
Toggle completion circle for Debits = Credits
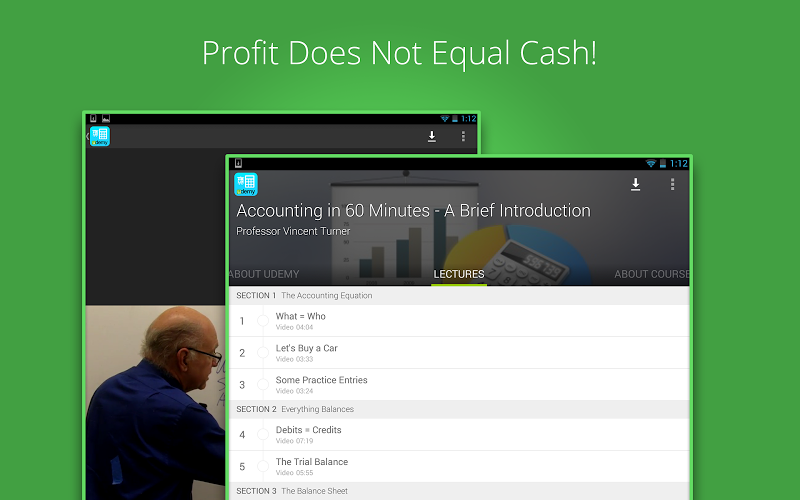pos(263,435)
